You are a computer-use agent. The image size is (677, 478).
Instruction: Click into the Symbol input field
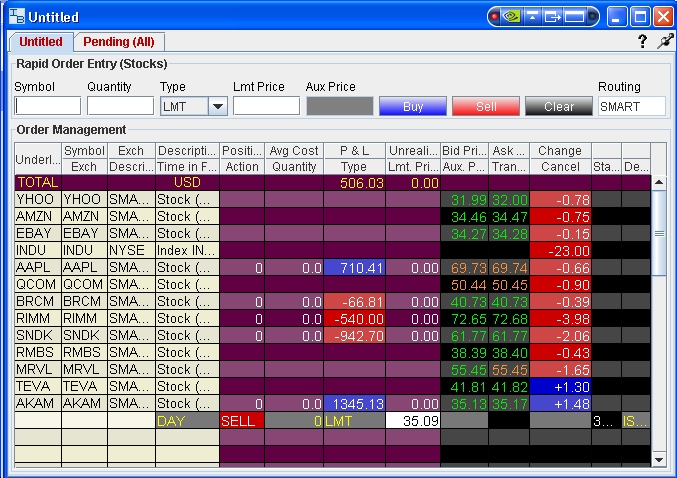48,106
